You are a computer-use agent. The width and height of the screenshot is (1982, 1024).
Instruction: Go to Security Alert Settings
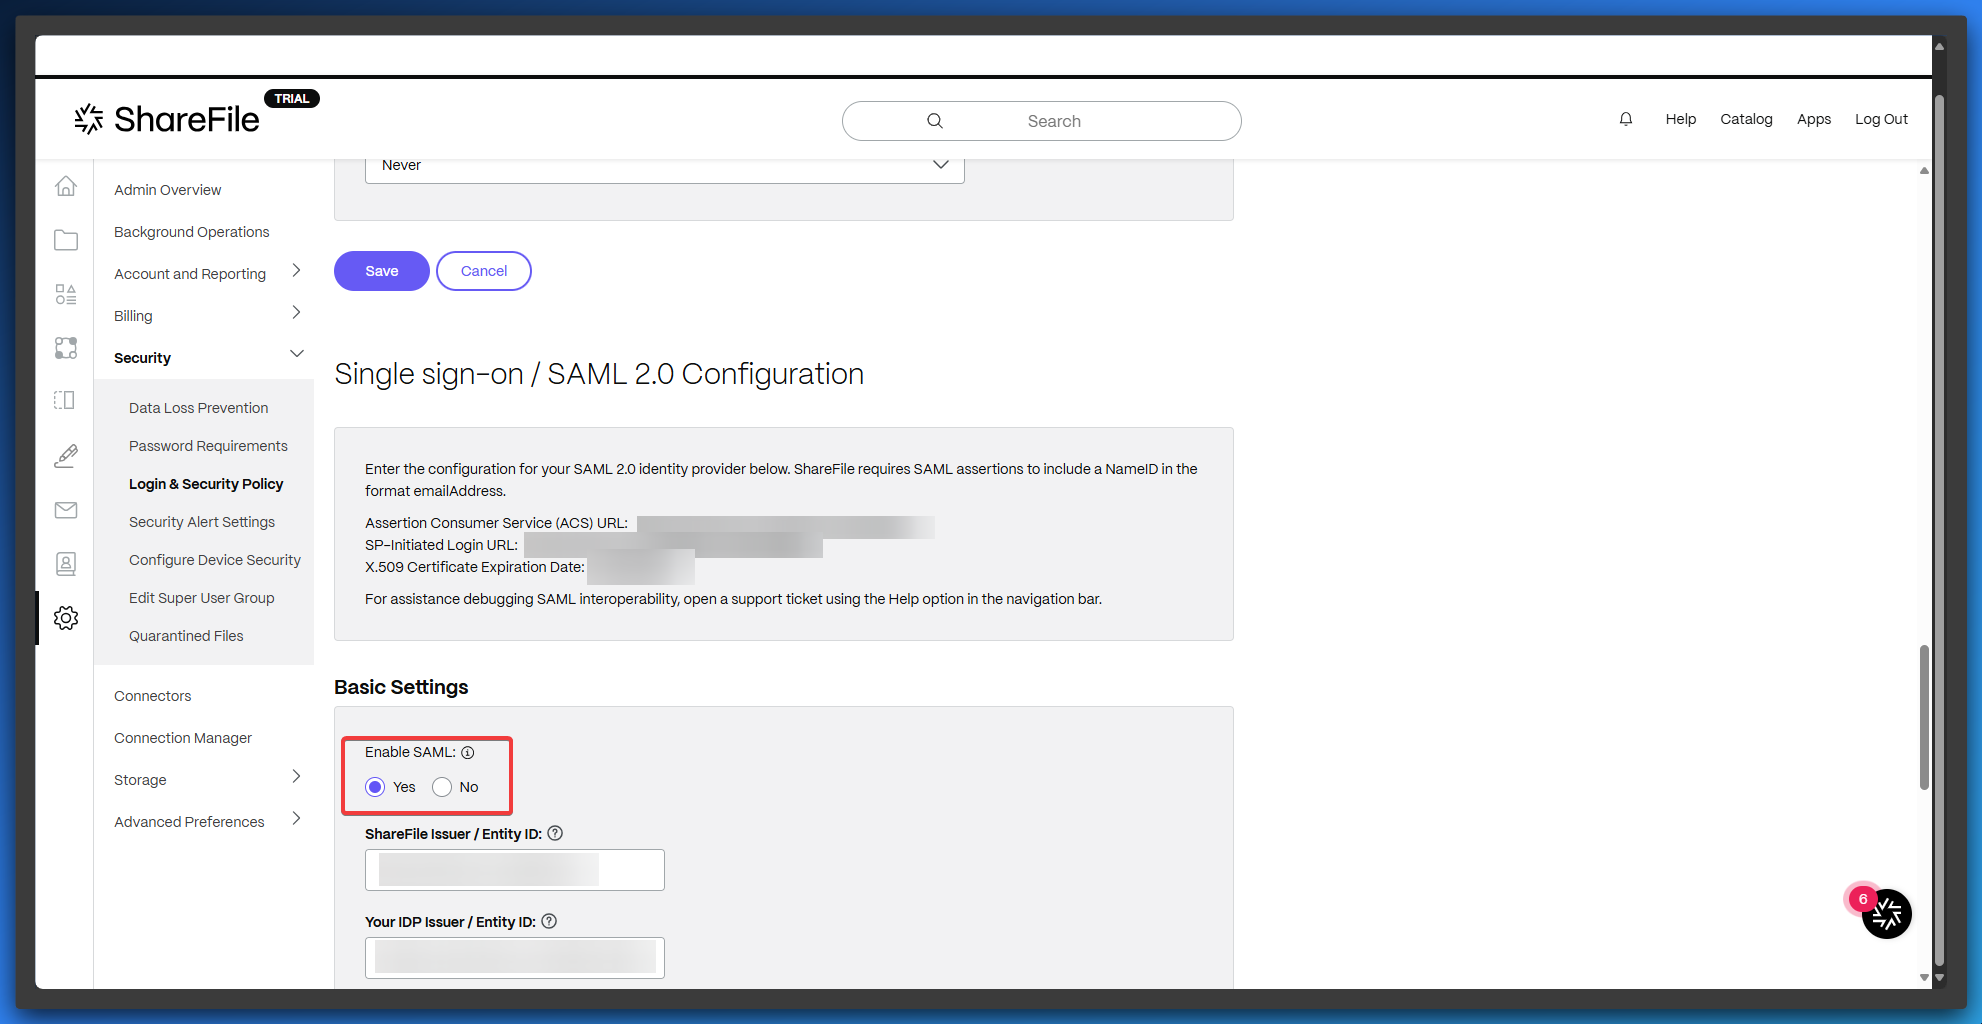click(x=202, y=522)
